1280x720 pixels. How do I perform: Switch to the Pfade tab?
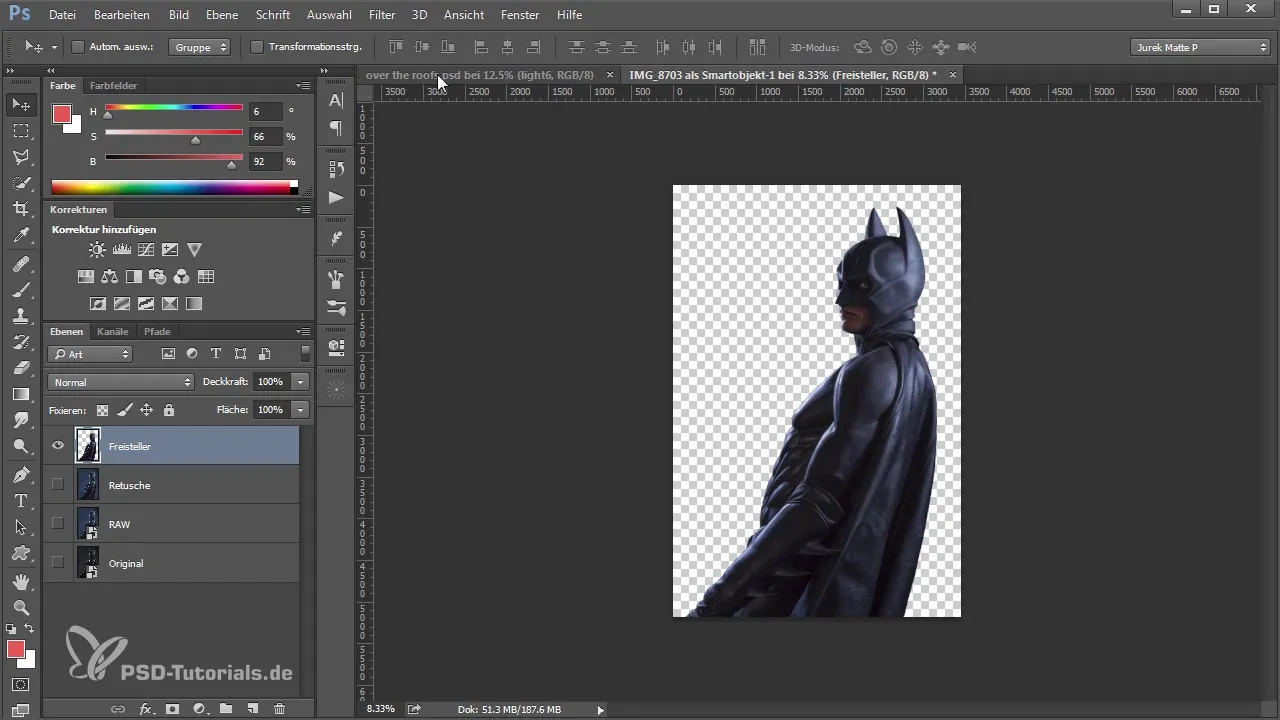pyautogui.click(x=157, y=332)
